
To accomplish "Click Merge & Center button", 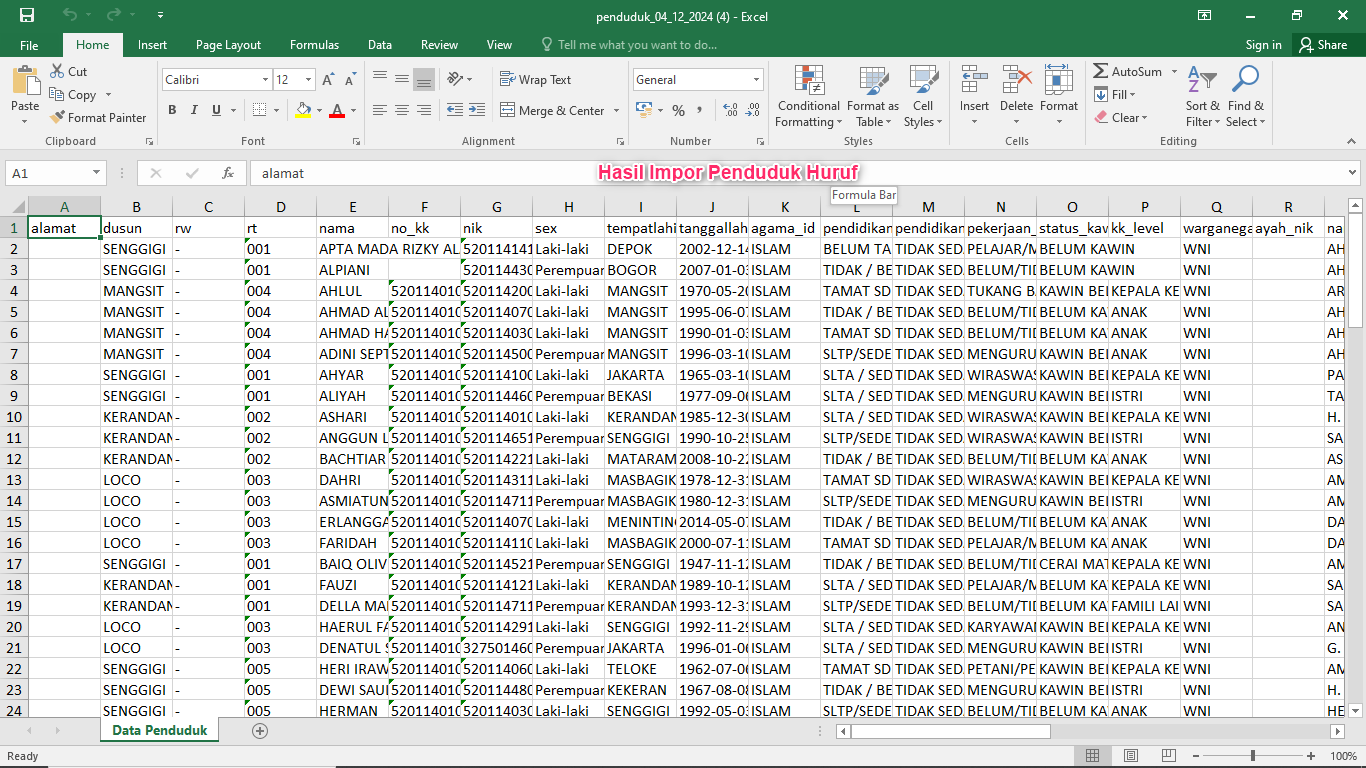I will click(554, 111).
